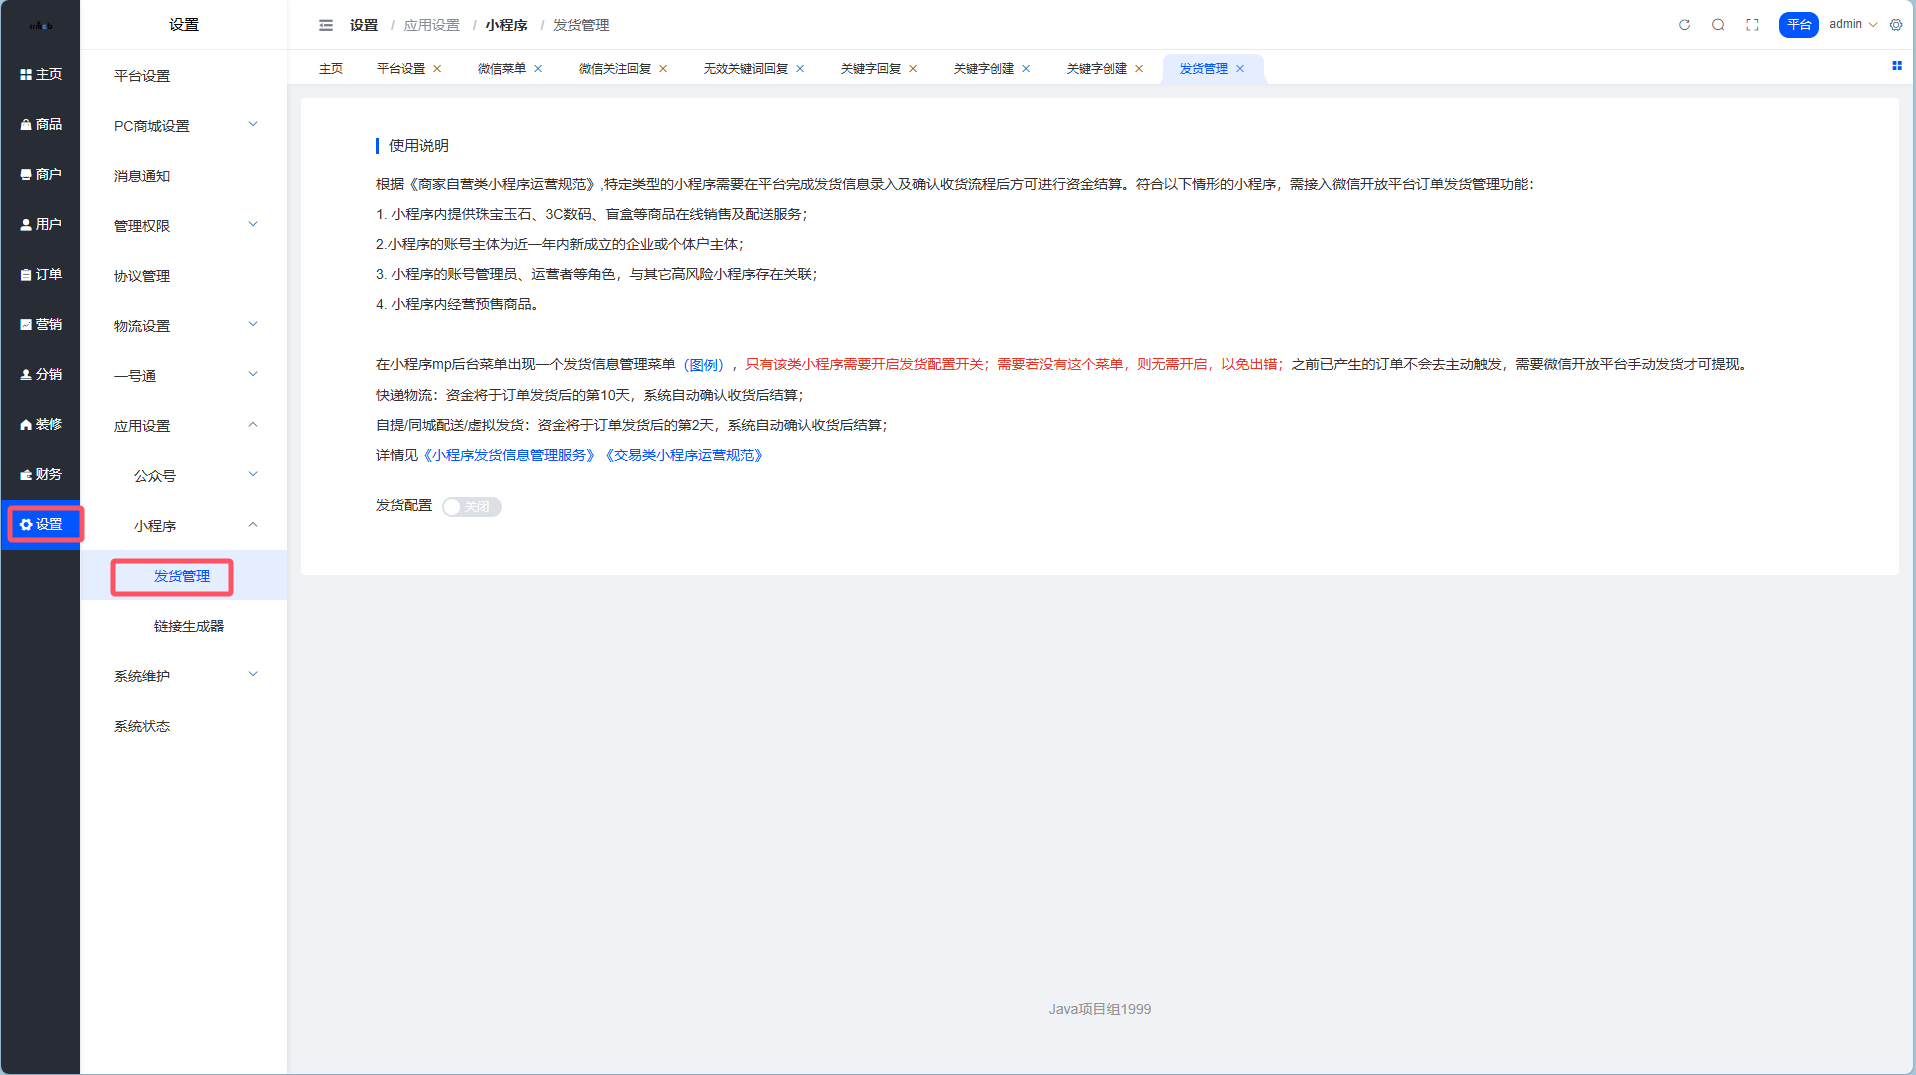This screenshot has height=1075, width=1916.
Task: Open 财务 in the left navigation
Action: 41,474
